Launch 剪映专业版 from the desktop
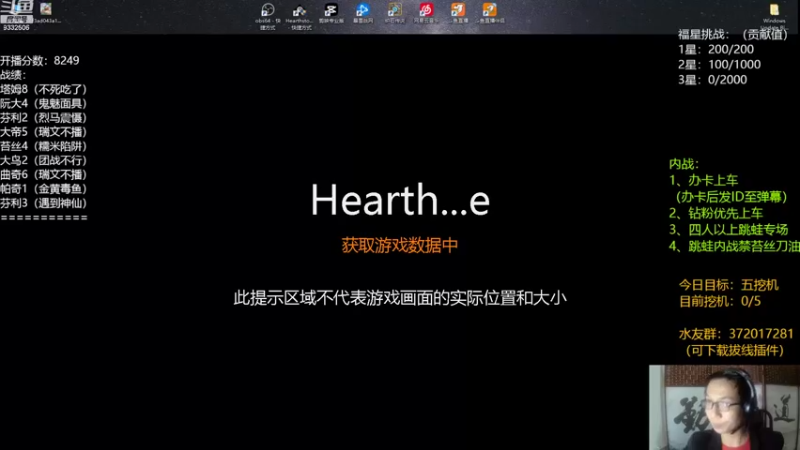Screen dimensions: 800x450 (331, 13)
